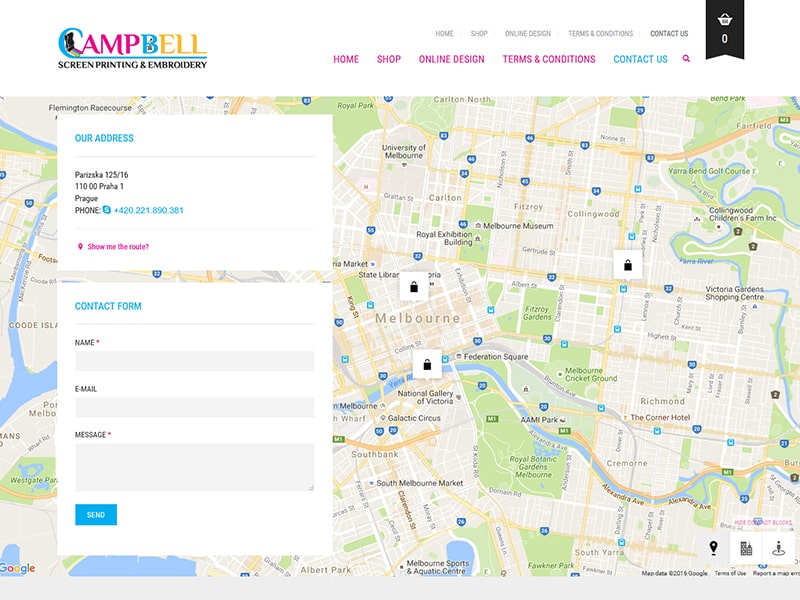This screenshot has width=800, height=600.
Task: Open the map's Terms of Use link
Action: (730, 573)
